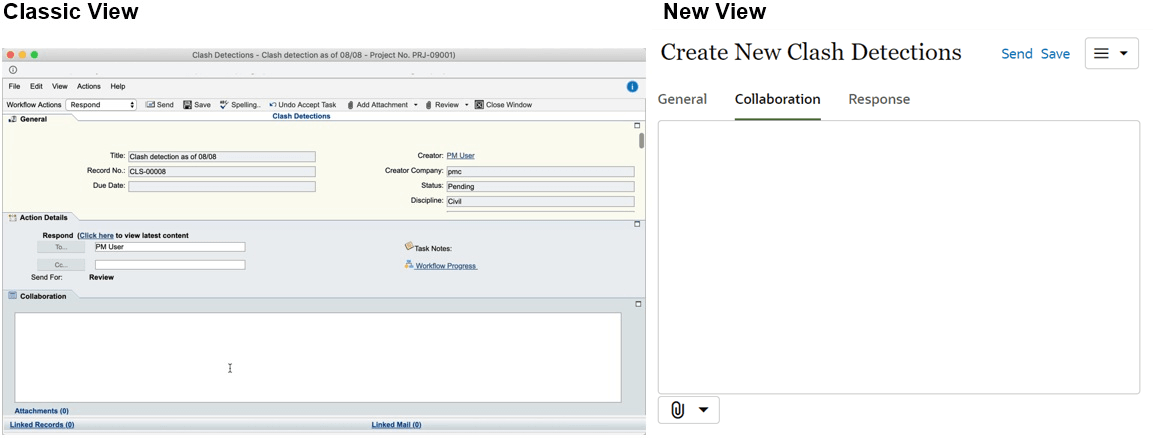Open the Linked Records (0) link
This screenshot has width=1153, height=442.
point(42,425)
